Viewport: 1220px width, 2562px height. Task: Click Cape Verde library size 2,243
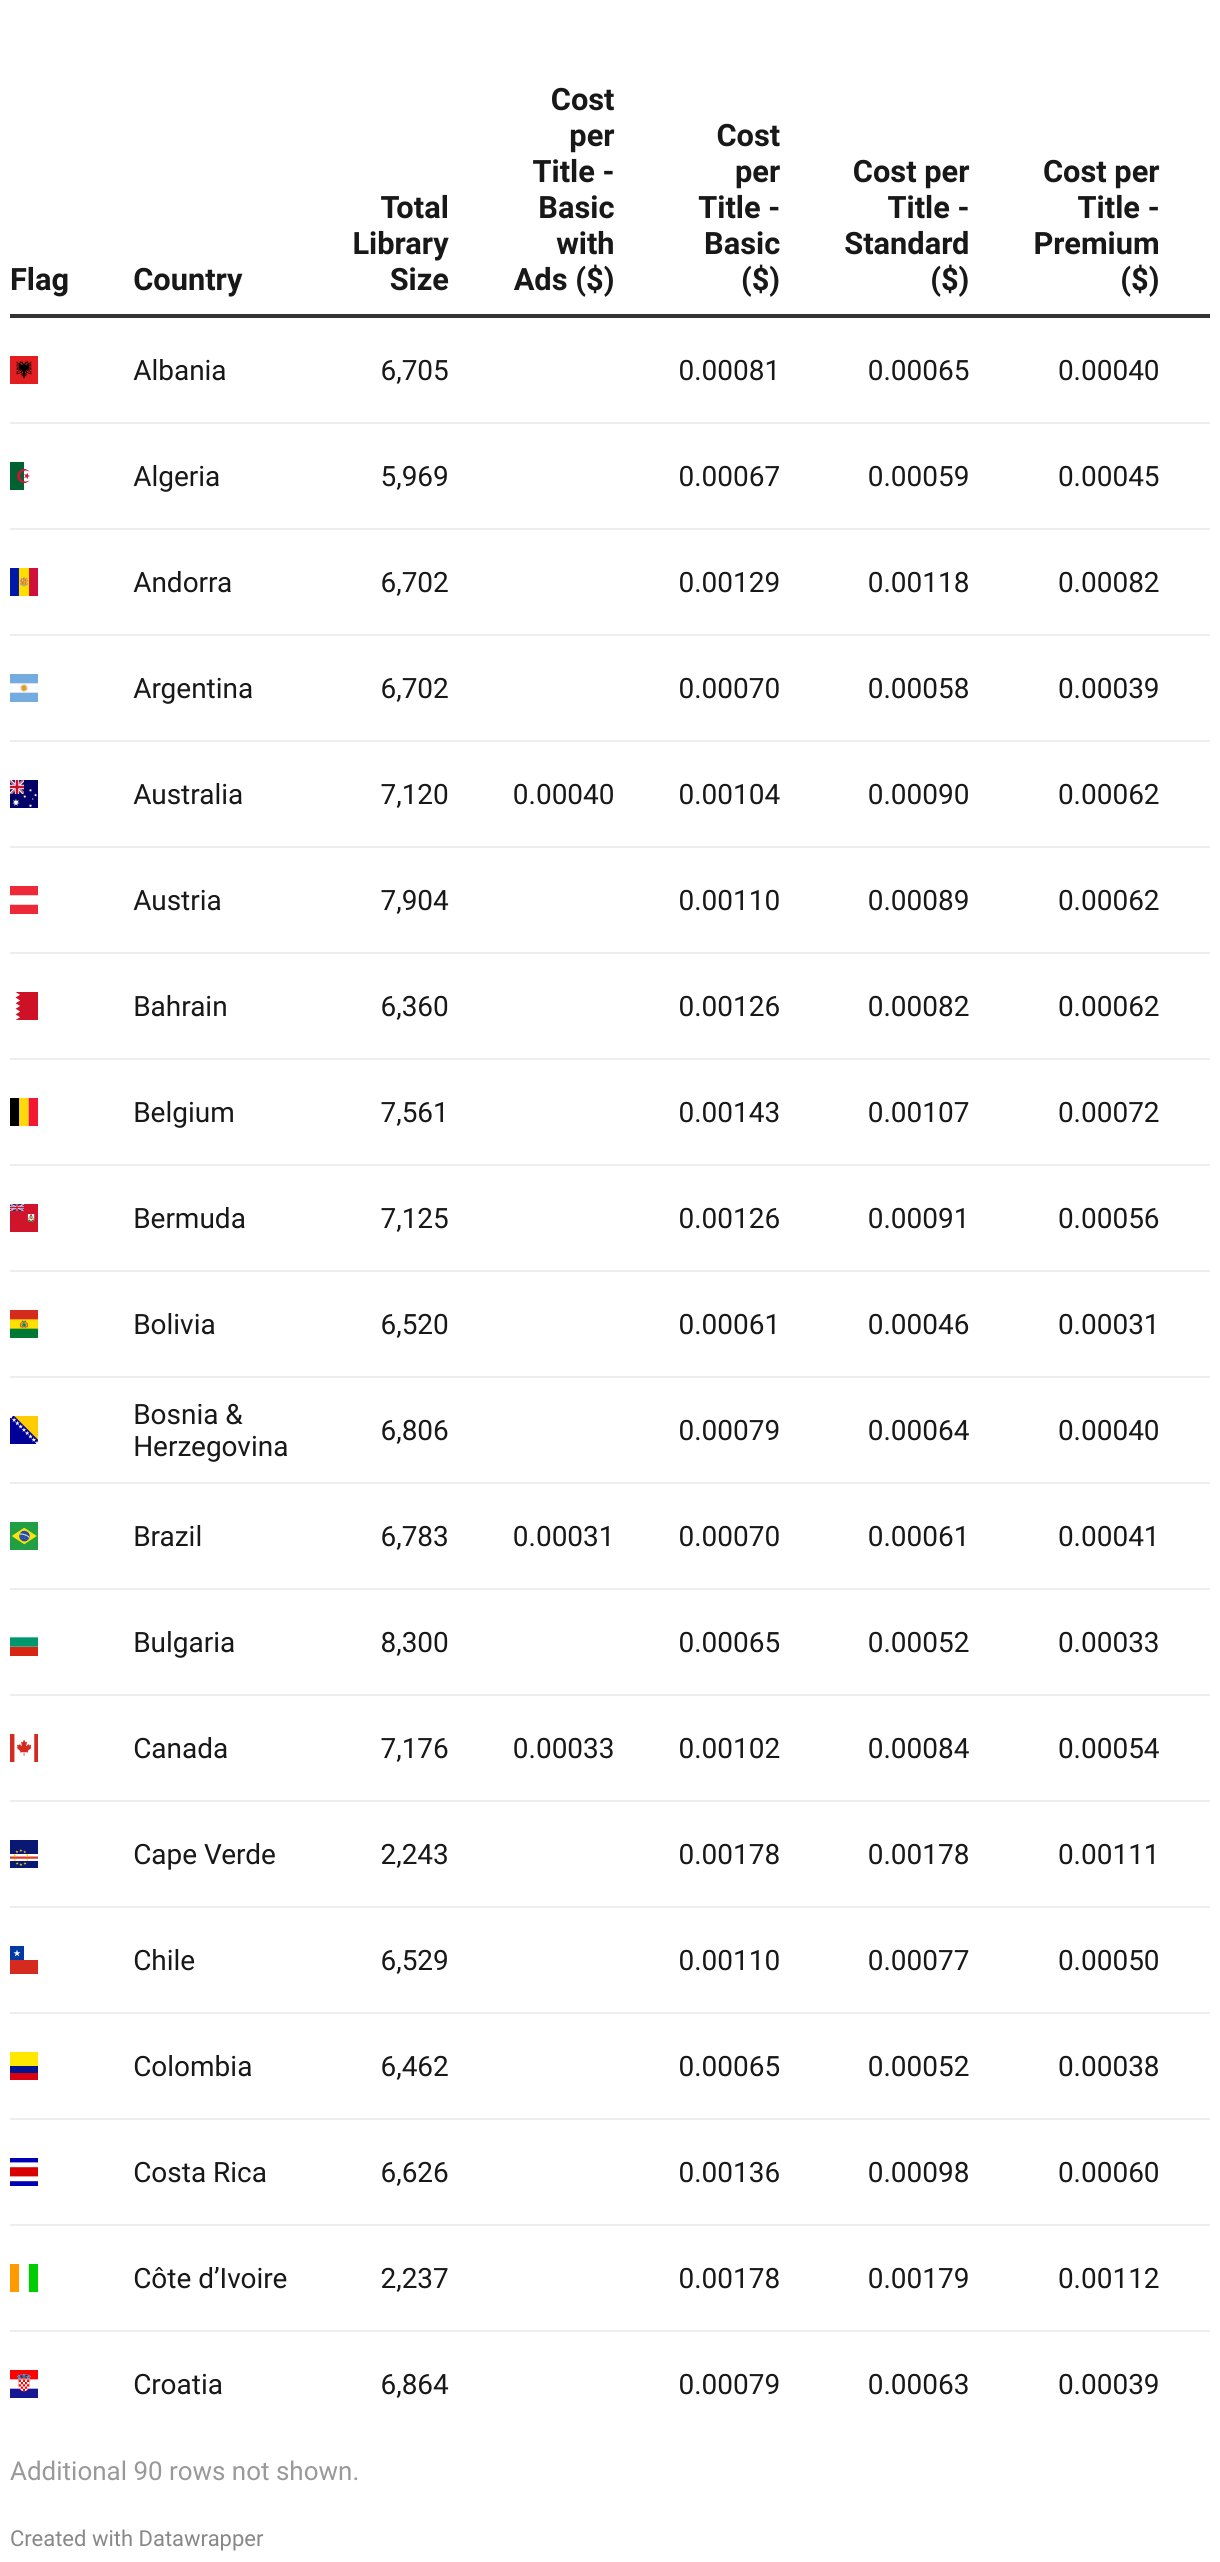(414, 1854)
